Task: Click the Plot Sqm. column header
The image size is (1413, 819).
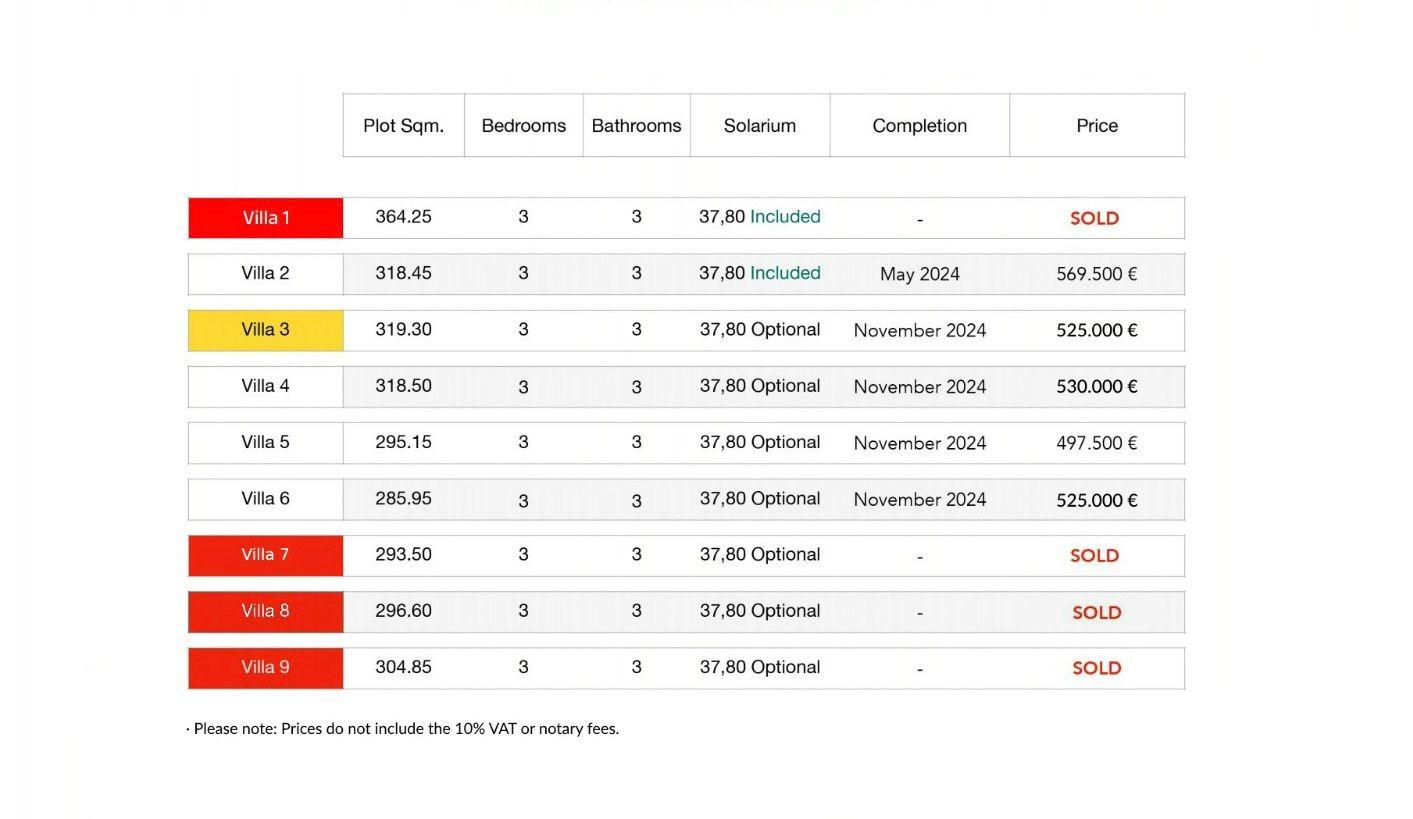Action: 404,126
